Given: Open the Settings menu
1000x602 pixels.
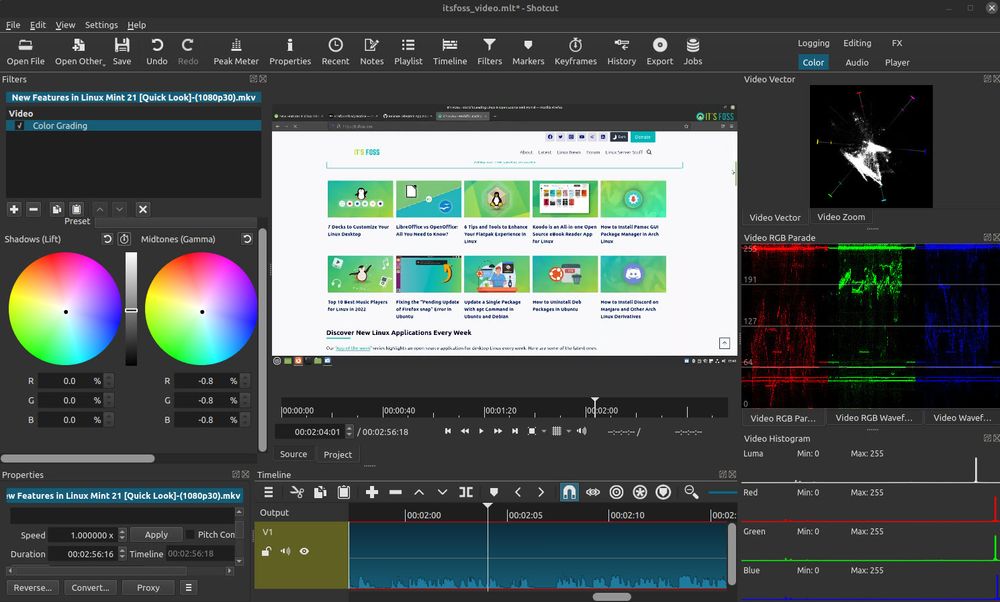Looking at the screenshot, I should [100, 25].
